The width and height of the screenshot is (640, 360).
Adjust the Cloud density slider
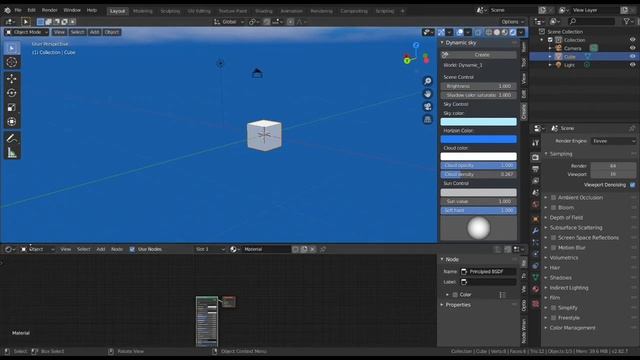pos(478,174)
